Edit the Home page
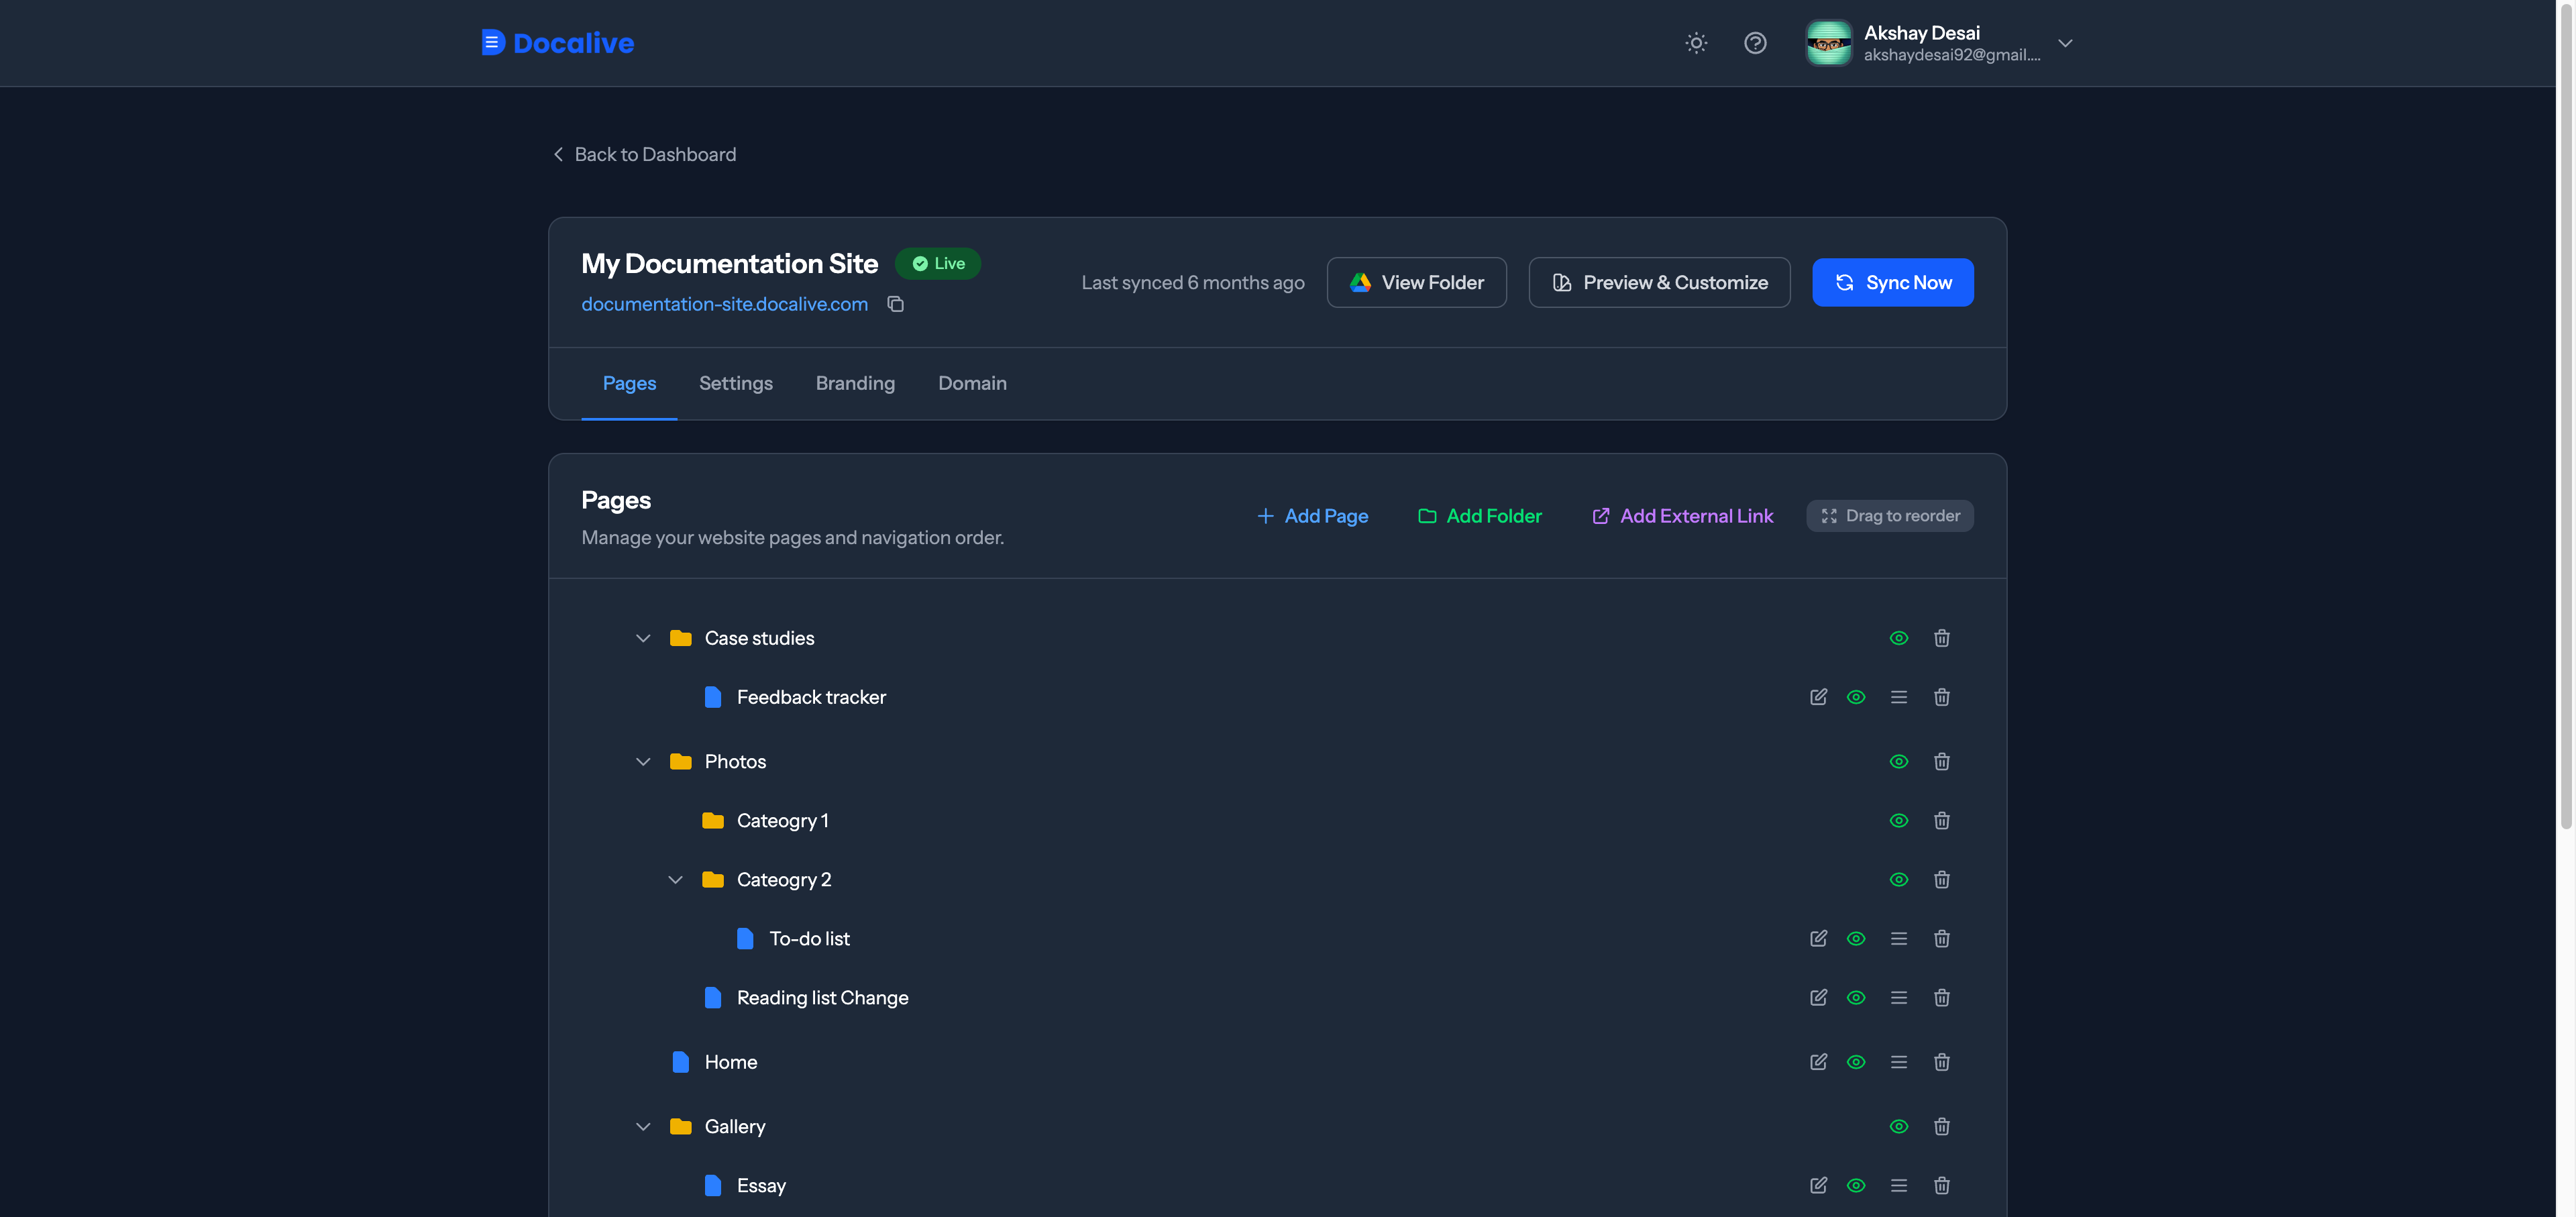This screenshot has height=1217, width=2576. (x=1818, y=1062)
